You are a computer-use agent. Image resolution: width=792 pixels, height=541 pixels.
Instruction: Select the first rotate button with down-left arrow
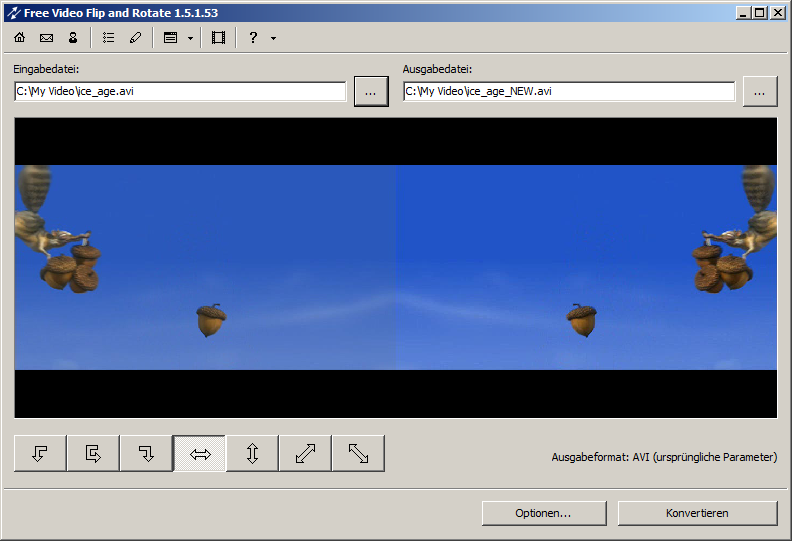[x=40, y=453]
